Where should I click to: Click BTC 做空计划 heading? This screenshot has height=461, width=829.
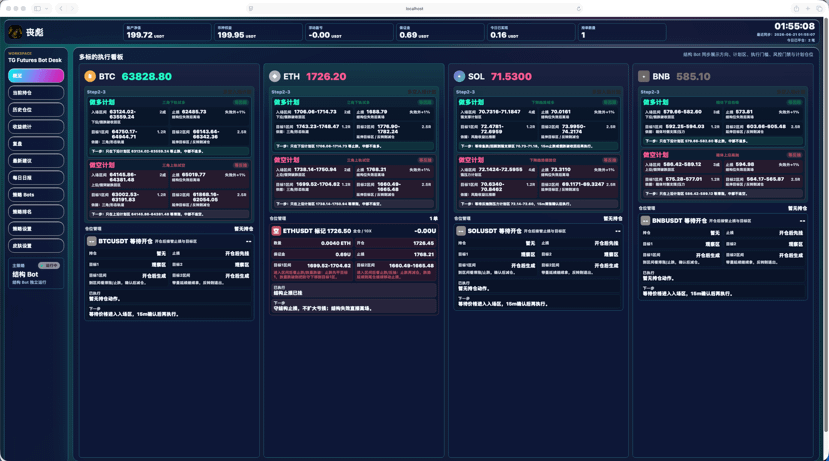(x=102, y=165)
